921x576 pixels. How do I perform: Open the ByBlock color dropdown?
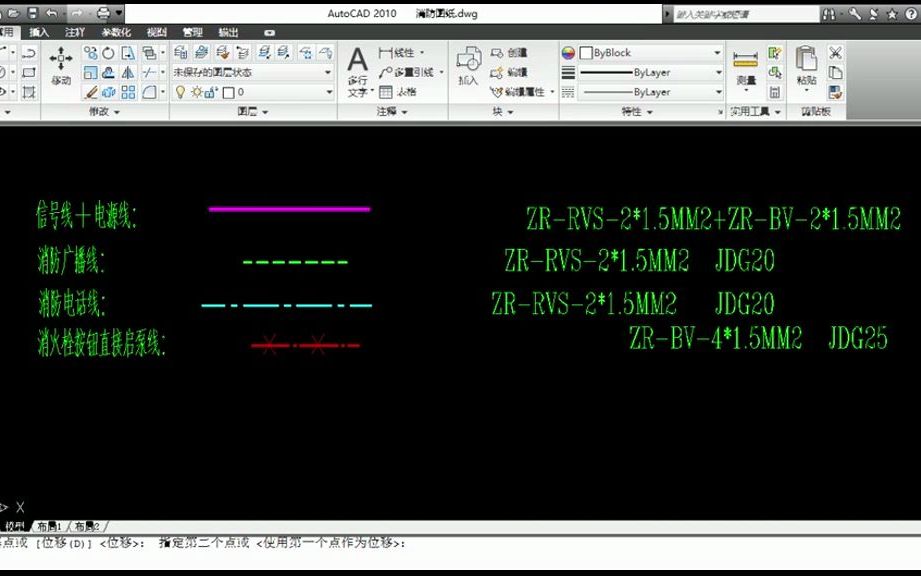tap(715, 53)
